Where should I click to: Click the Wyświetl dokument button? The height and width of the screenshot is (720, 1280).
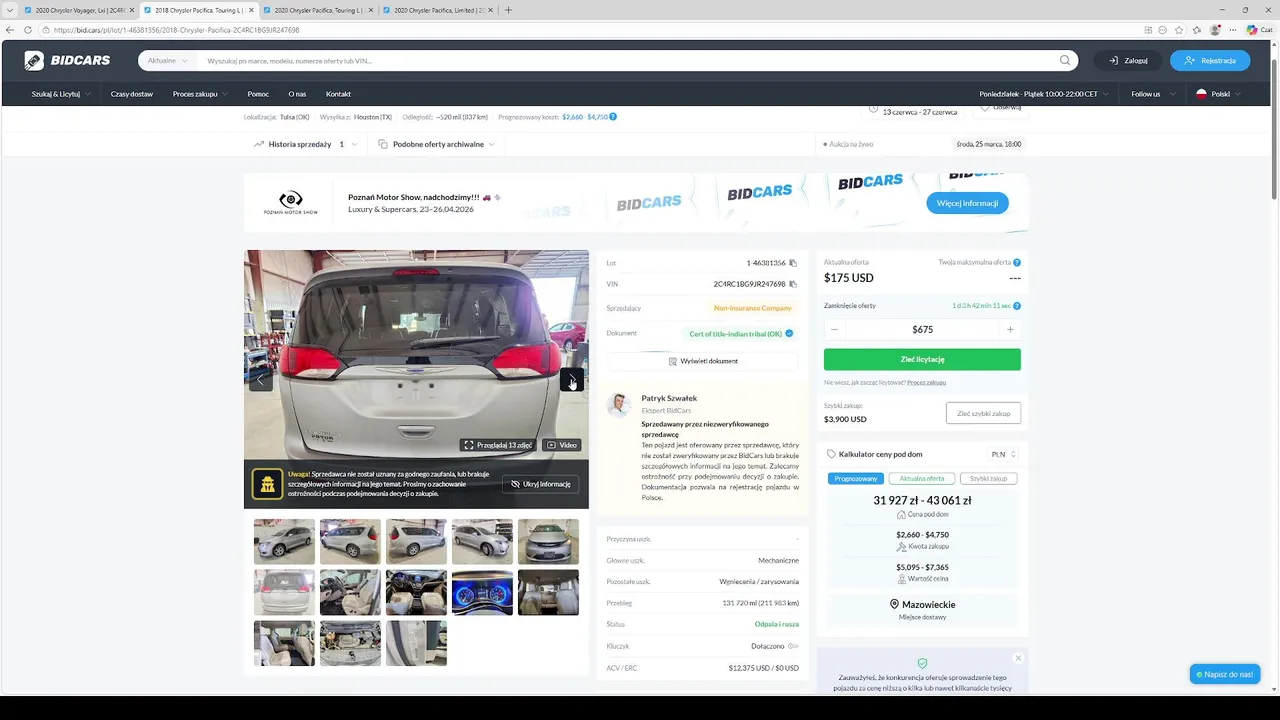tap(703, 361)
